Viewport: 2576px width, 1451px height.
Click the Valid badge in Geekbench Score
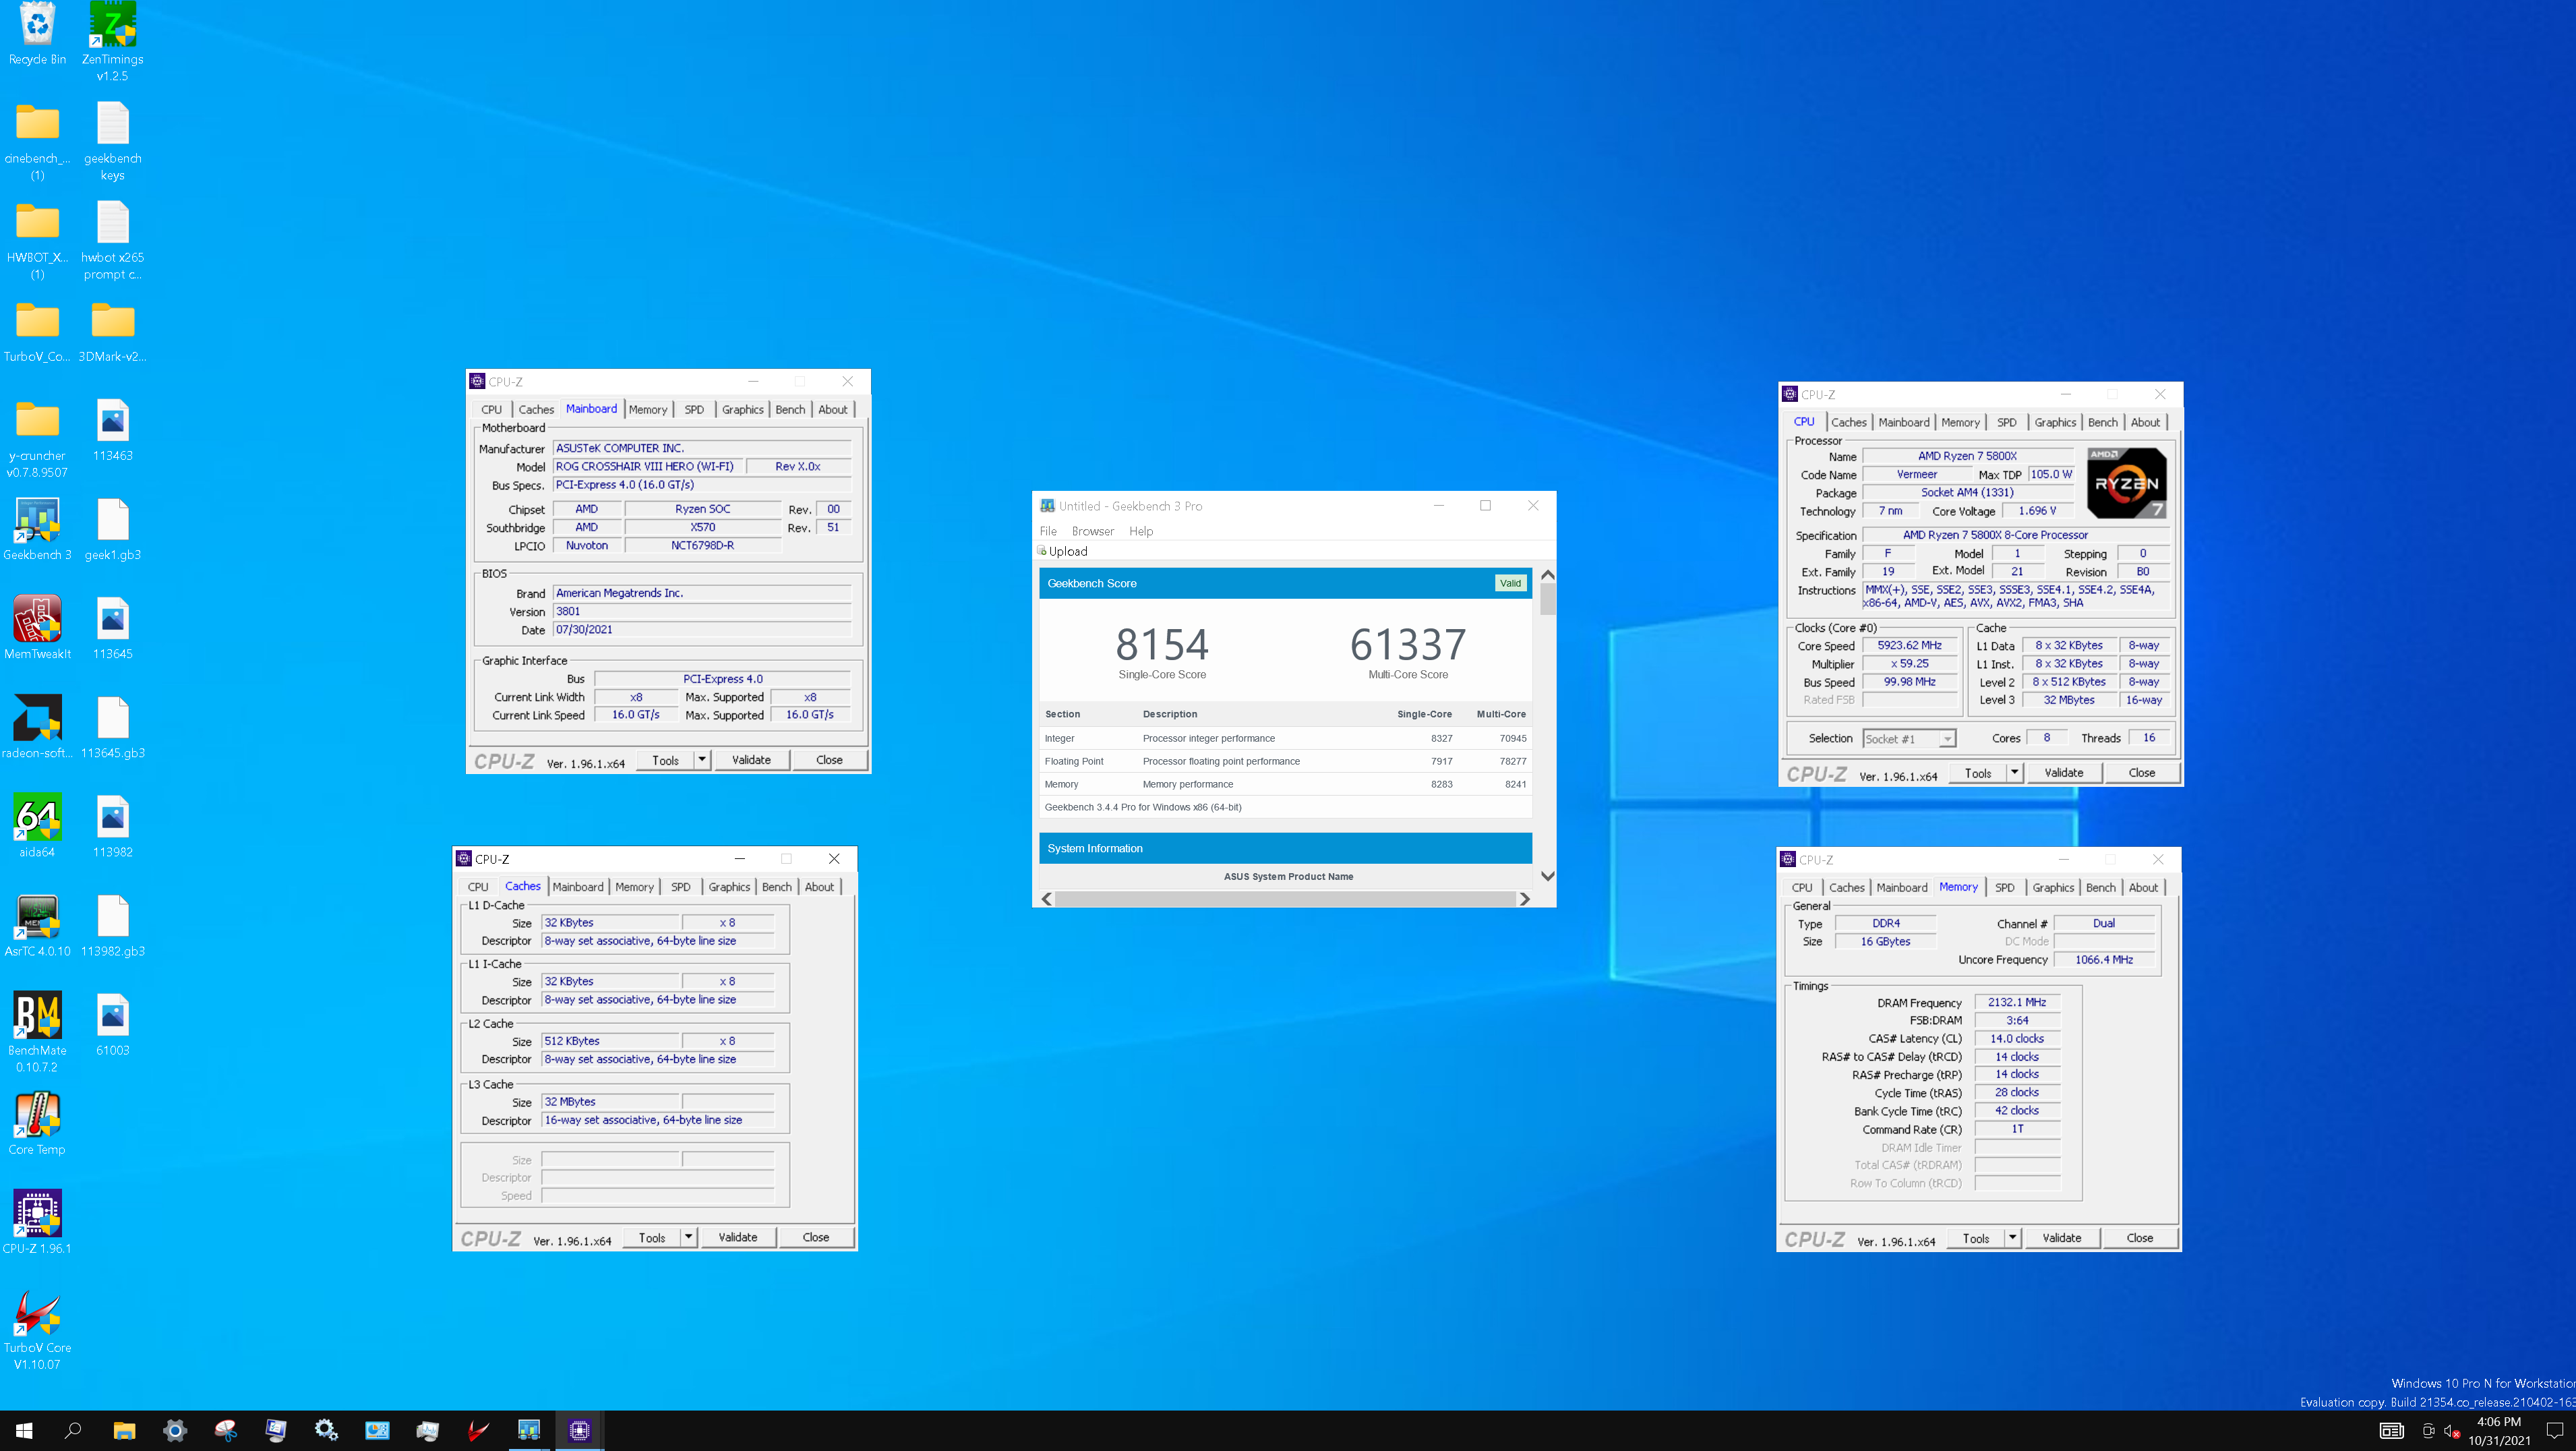1510,584
